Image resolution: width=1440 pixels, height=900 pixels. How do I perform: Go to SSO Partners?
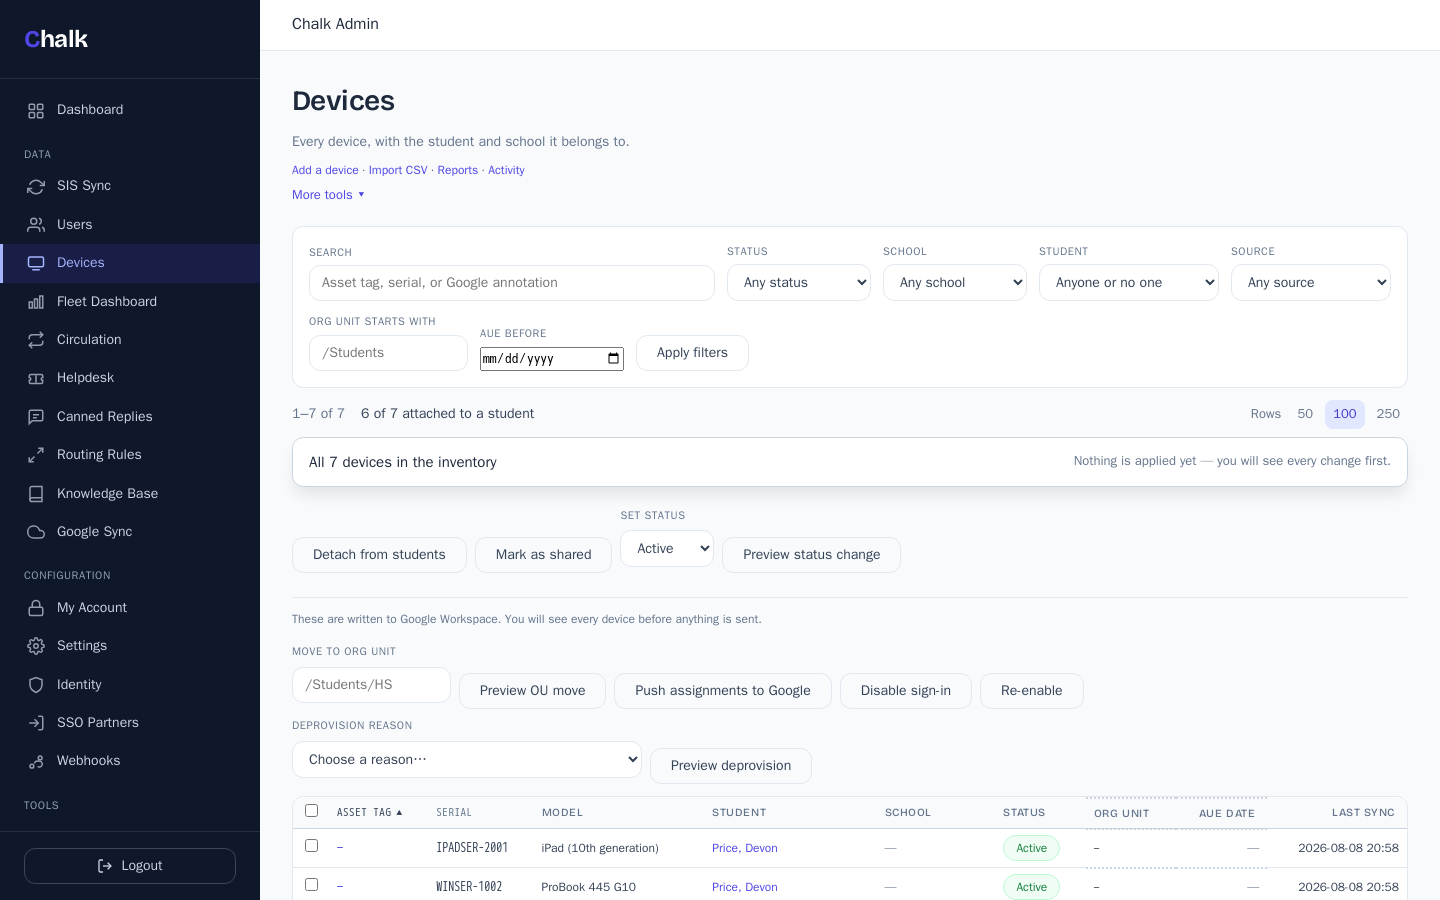130,723
